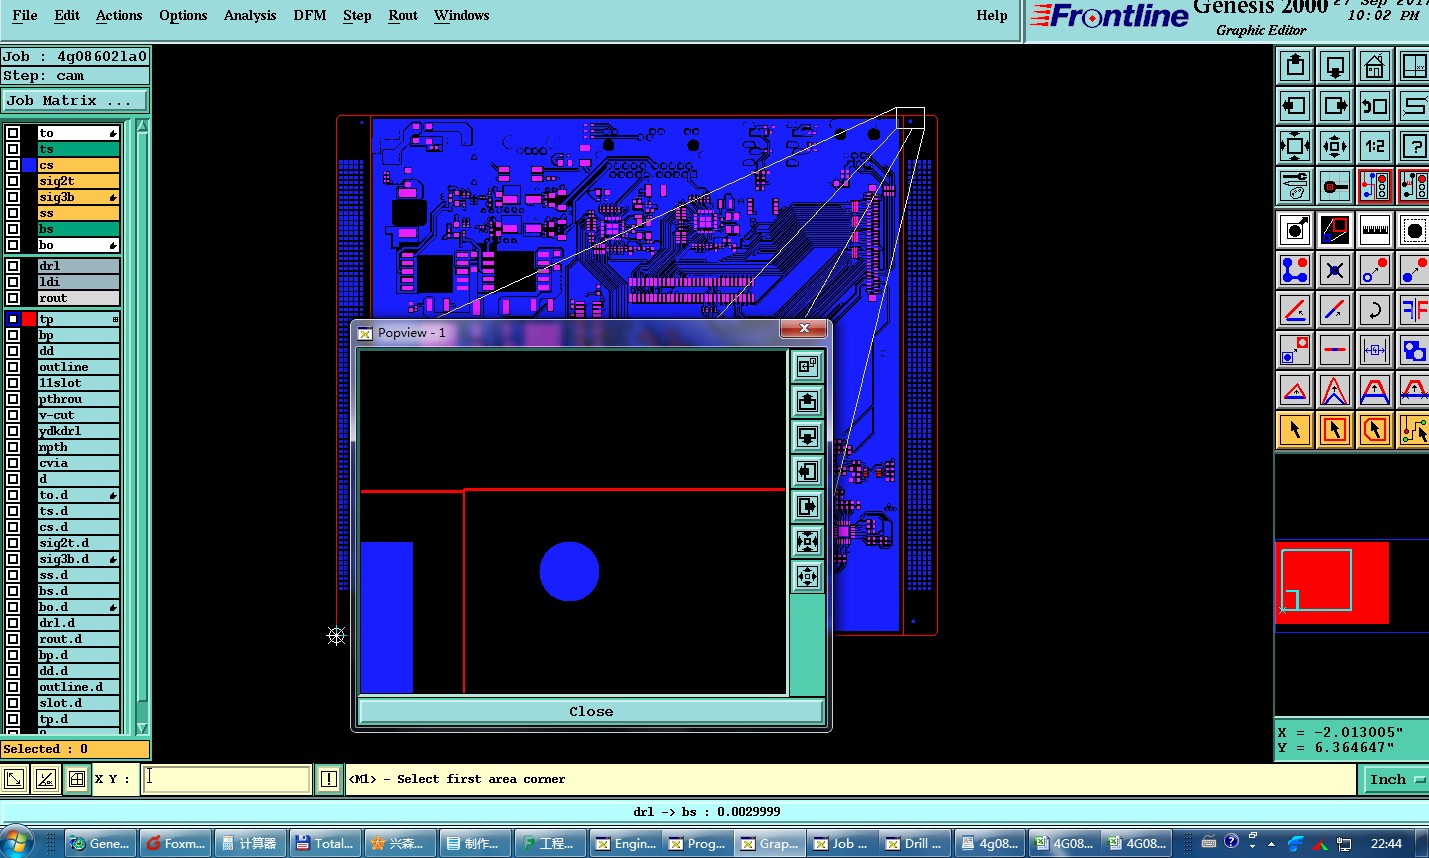Screen dimensions: 1429x858
Task: Click the exclamation mark button near XY field
Action: pos(329,779)
